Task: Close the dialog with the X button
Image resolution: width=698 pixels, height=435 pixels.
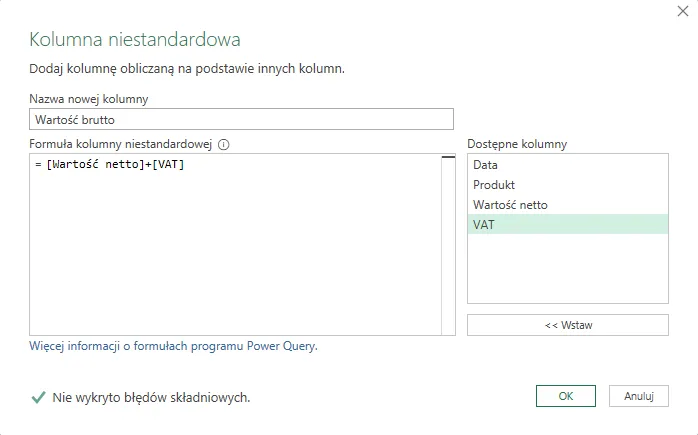Action: coord(682,12)
